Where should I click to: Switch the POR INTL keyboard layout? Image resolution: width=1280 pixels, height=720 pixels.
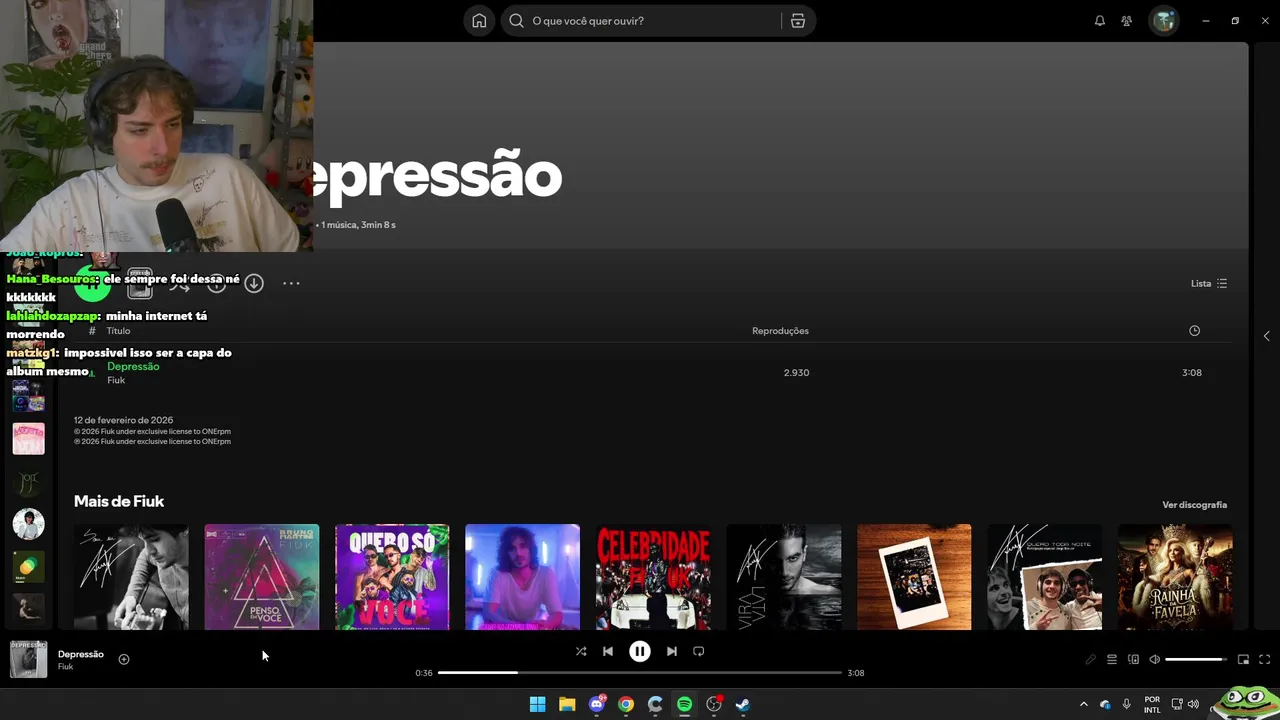pos(1152,704)
